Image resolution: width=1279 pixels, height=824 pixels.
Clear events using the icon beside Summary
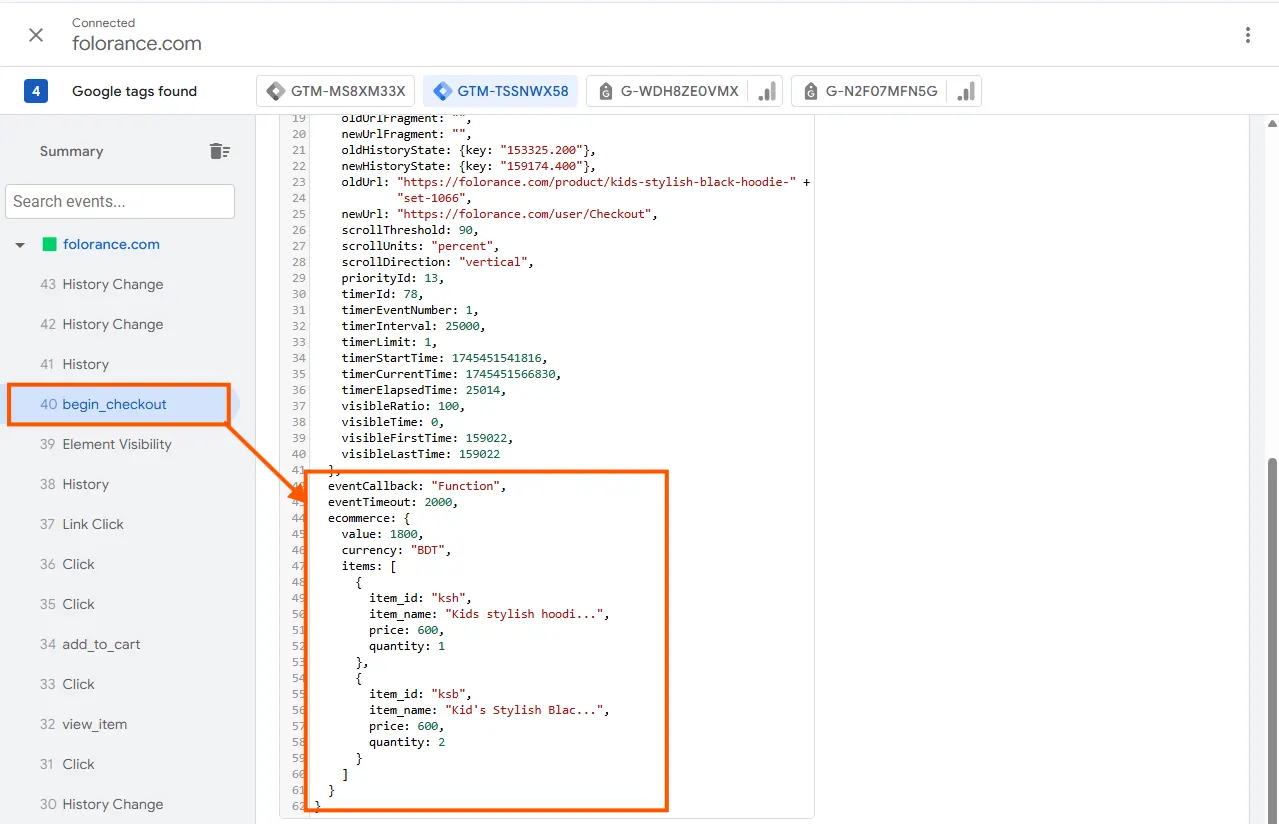coord(219,151)
